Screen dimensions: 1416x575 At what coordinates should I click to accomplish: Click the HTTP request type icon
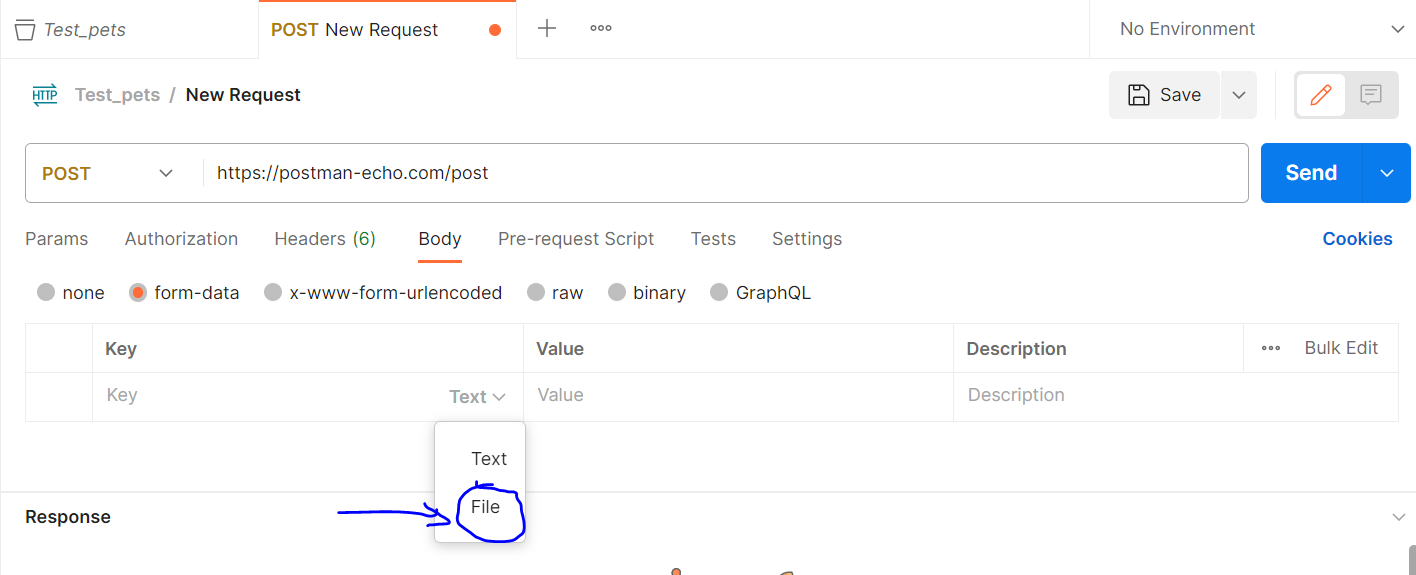[x=45, y=95]
